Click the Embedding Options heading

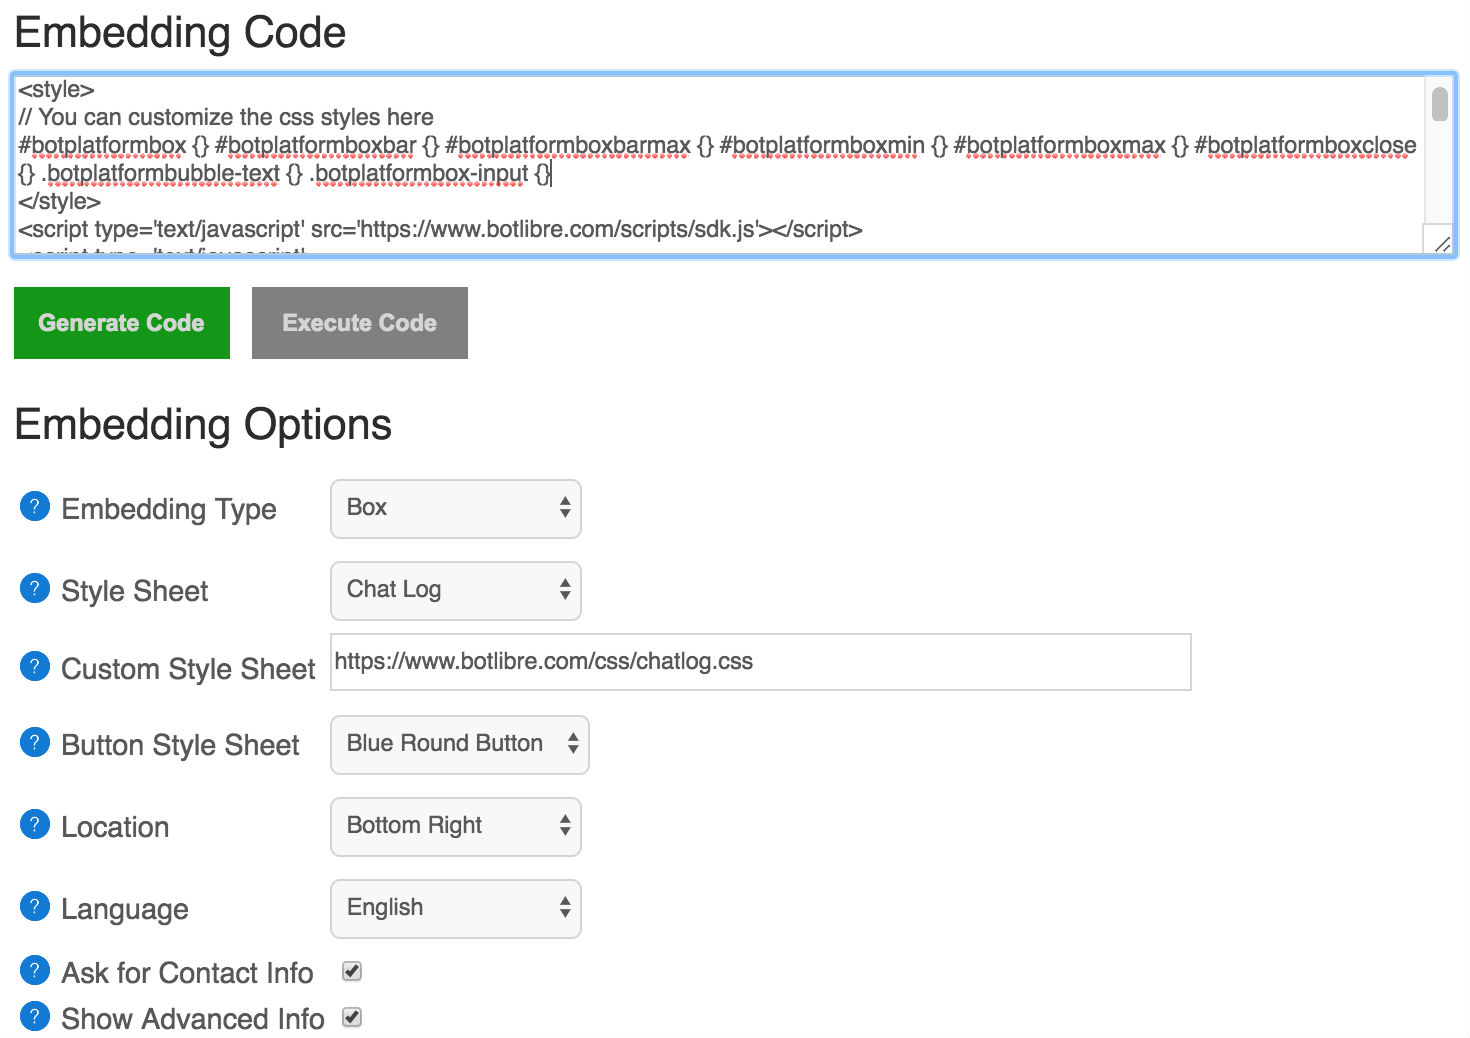[203, 425]
